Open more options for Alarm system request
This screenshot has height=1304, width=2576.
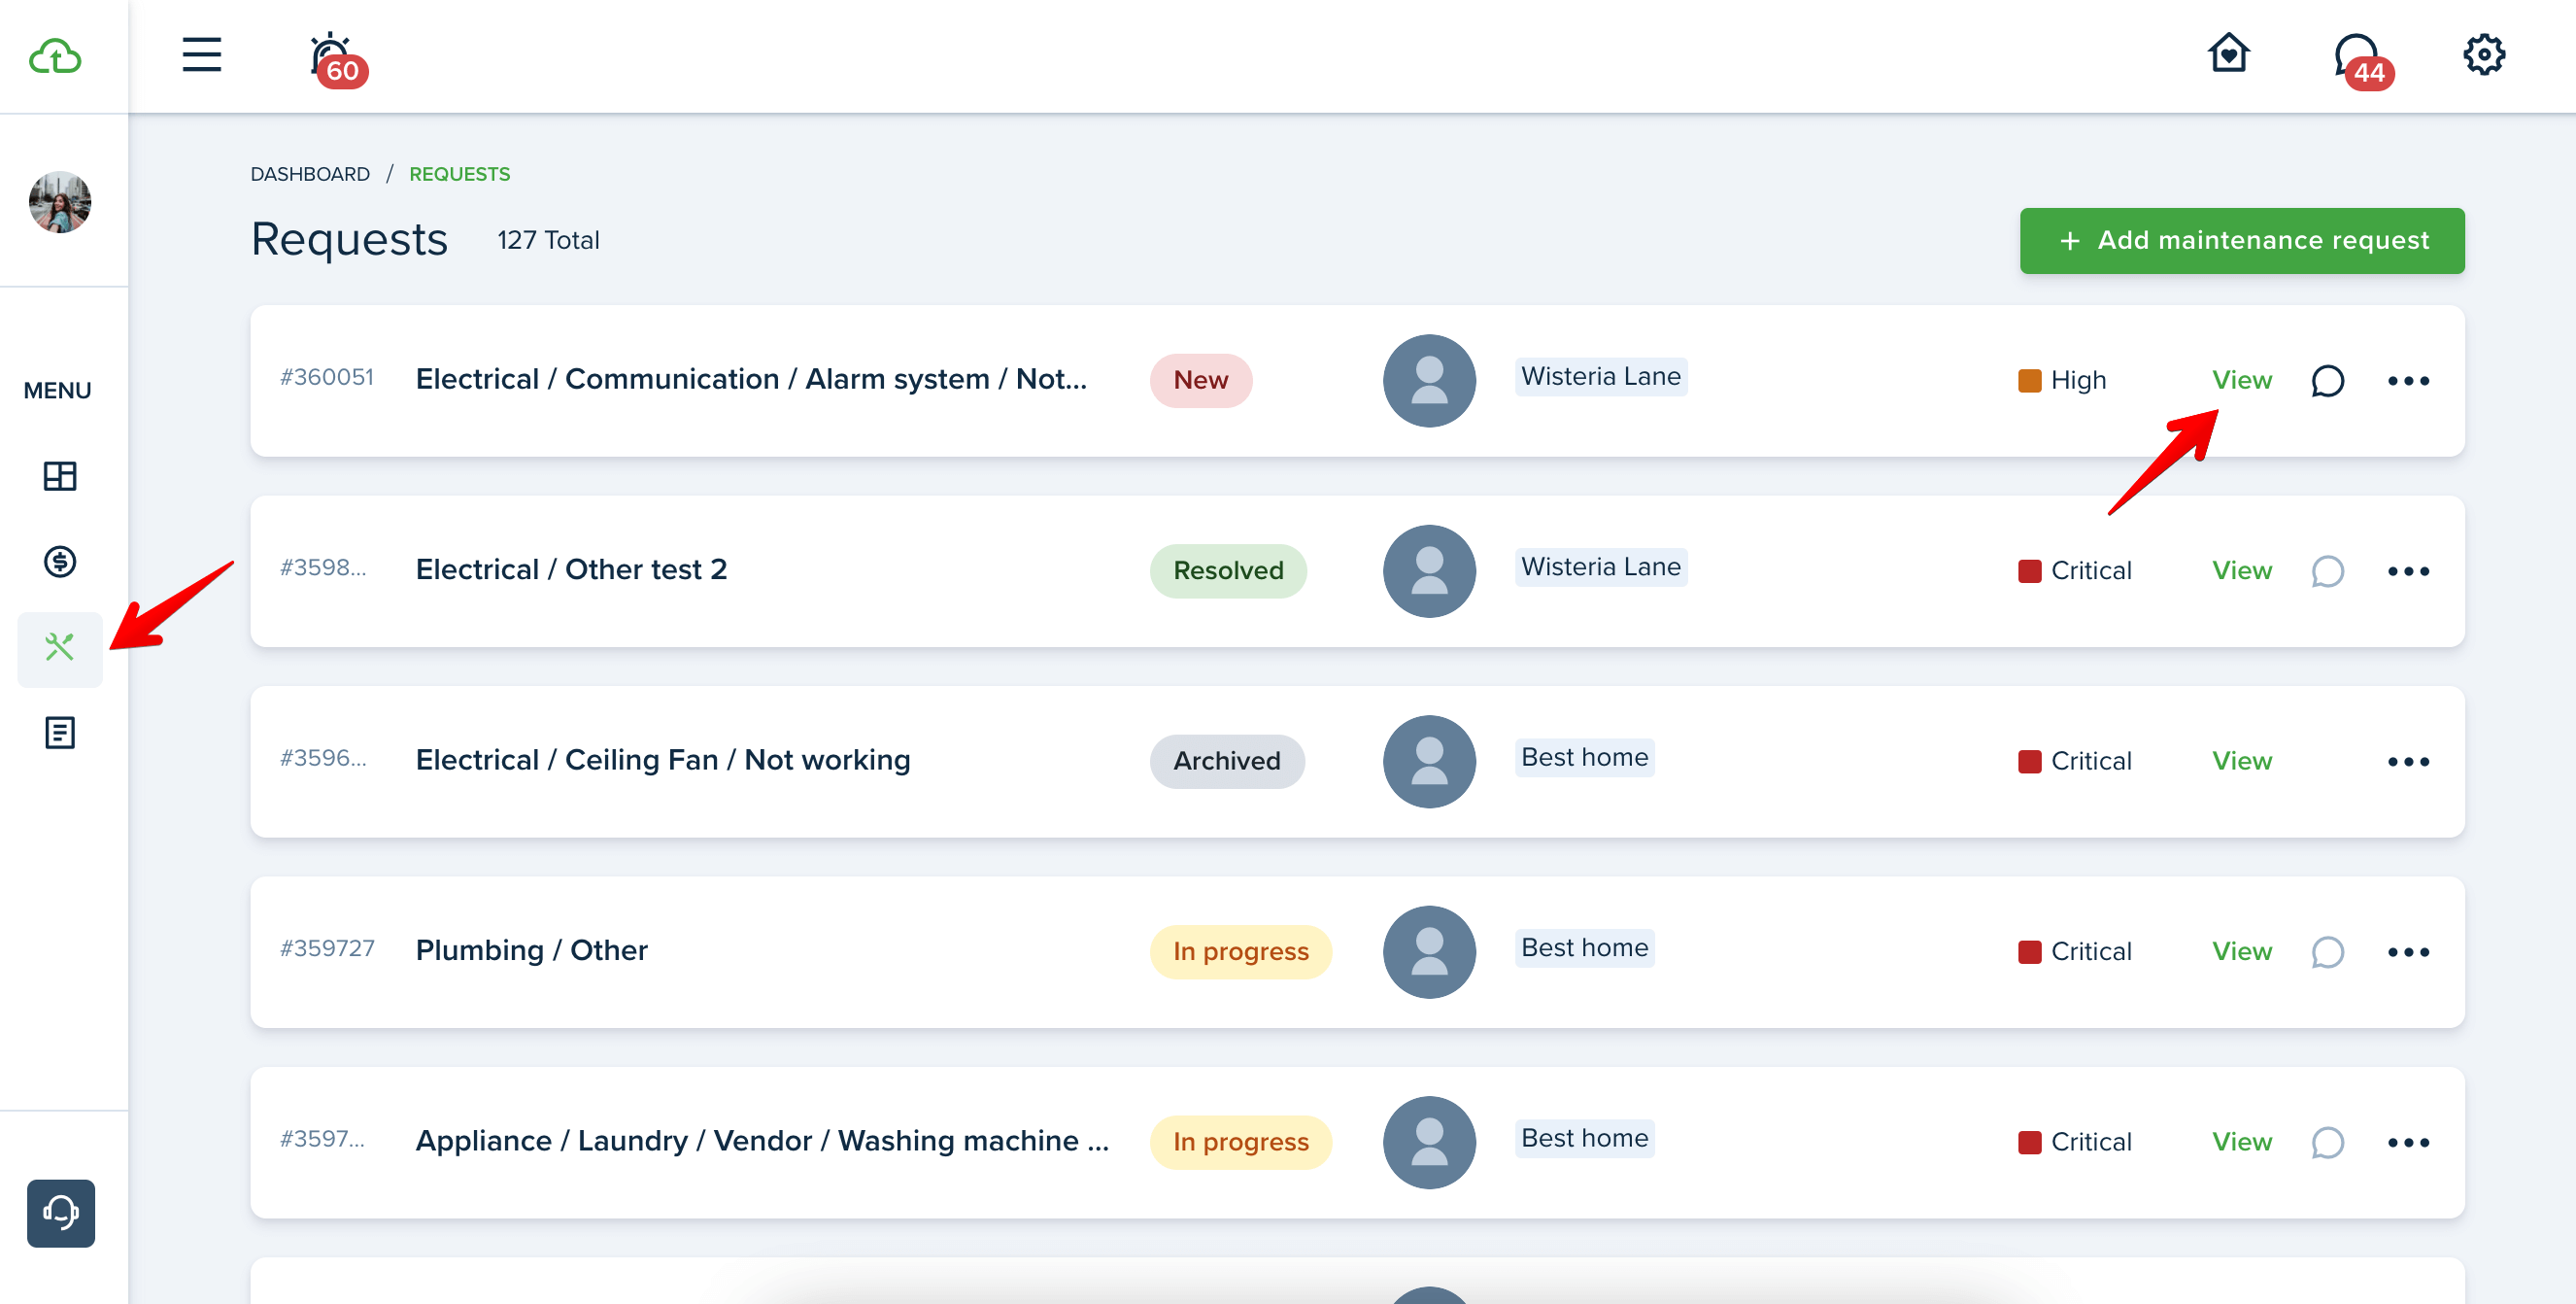coord(2408,380)
